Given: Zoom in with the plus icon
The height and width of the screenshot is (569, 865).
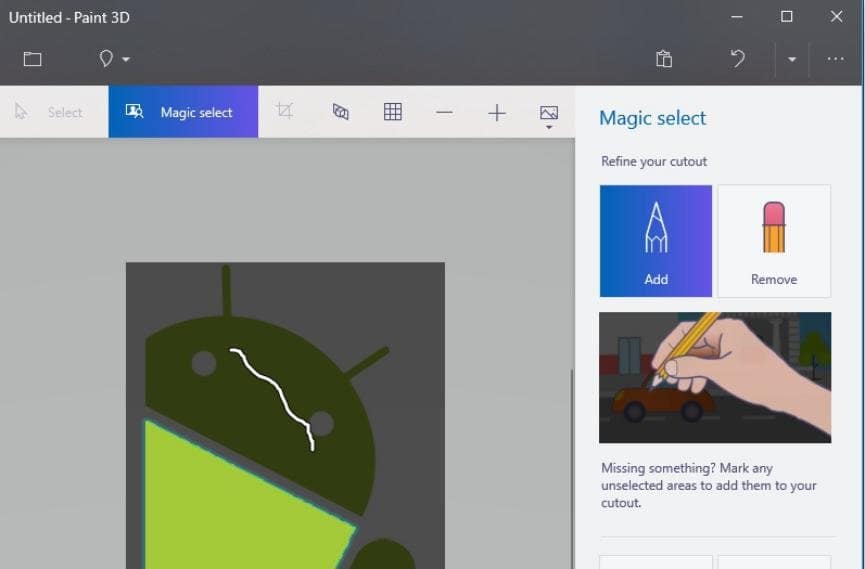Looking at the screenshot, I should [497, 113].
